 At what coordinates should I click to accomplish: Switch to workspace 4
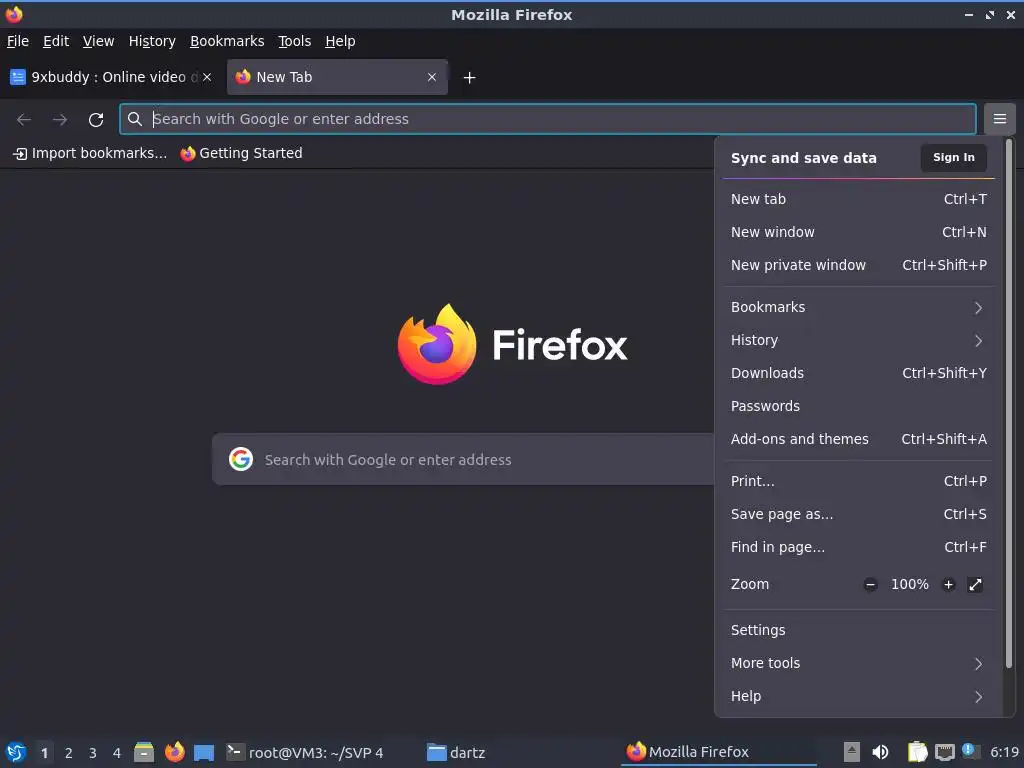point(117,753)
